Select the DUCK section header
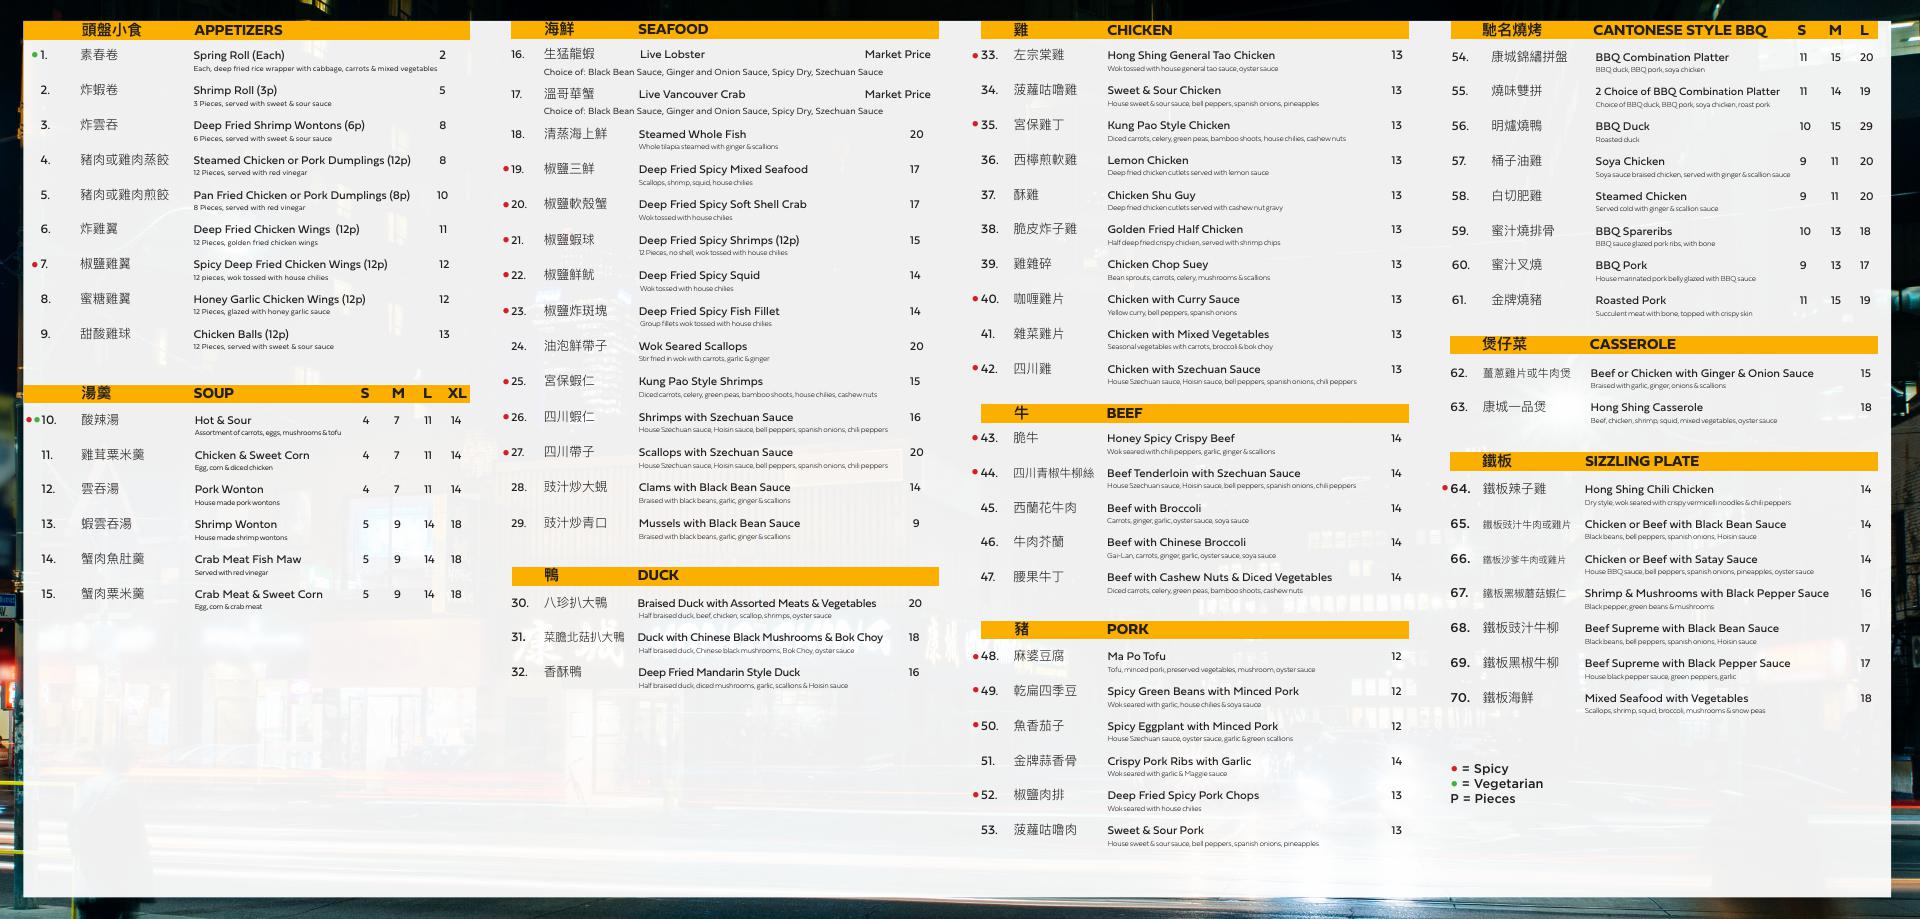The width and height of the screenshot is (1920, 919). click(x=657, y=576)
